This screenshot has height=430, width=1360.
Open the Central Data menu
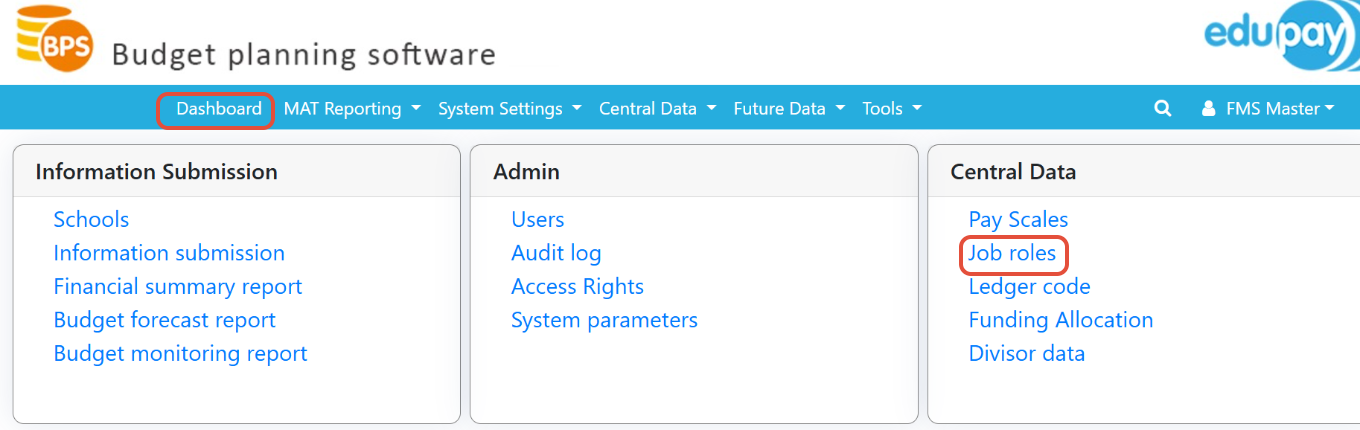[657, 109]
